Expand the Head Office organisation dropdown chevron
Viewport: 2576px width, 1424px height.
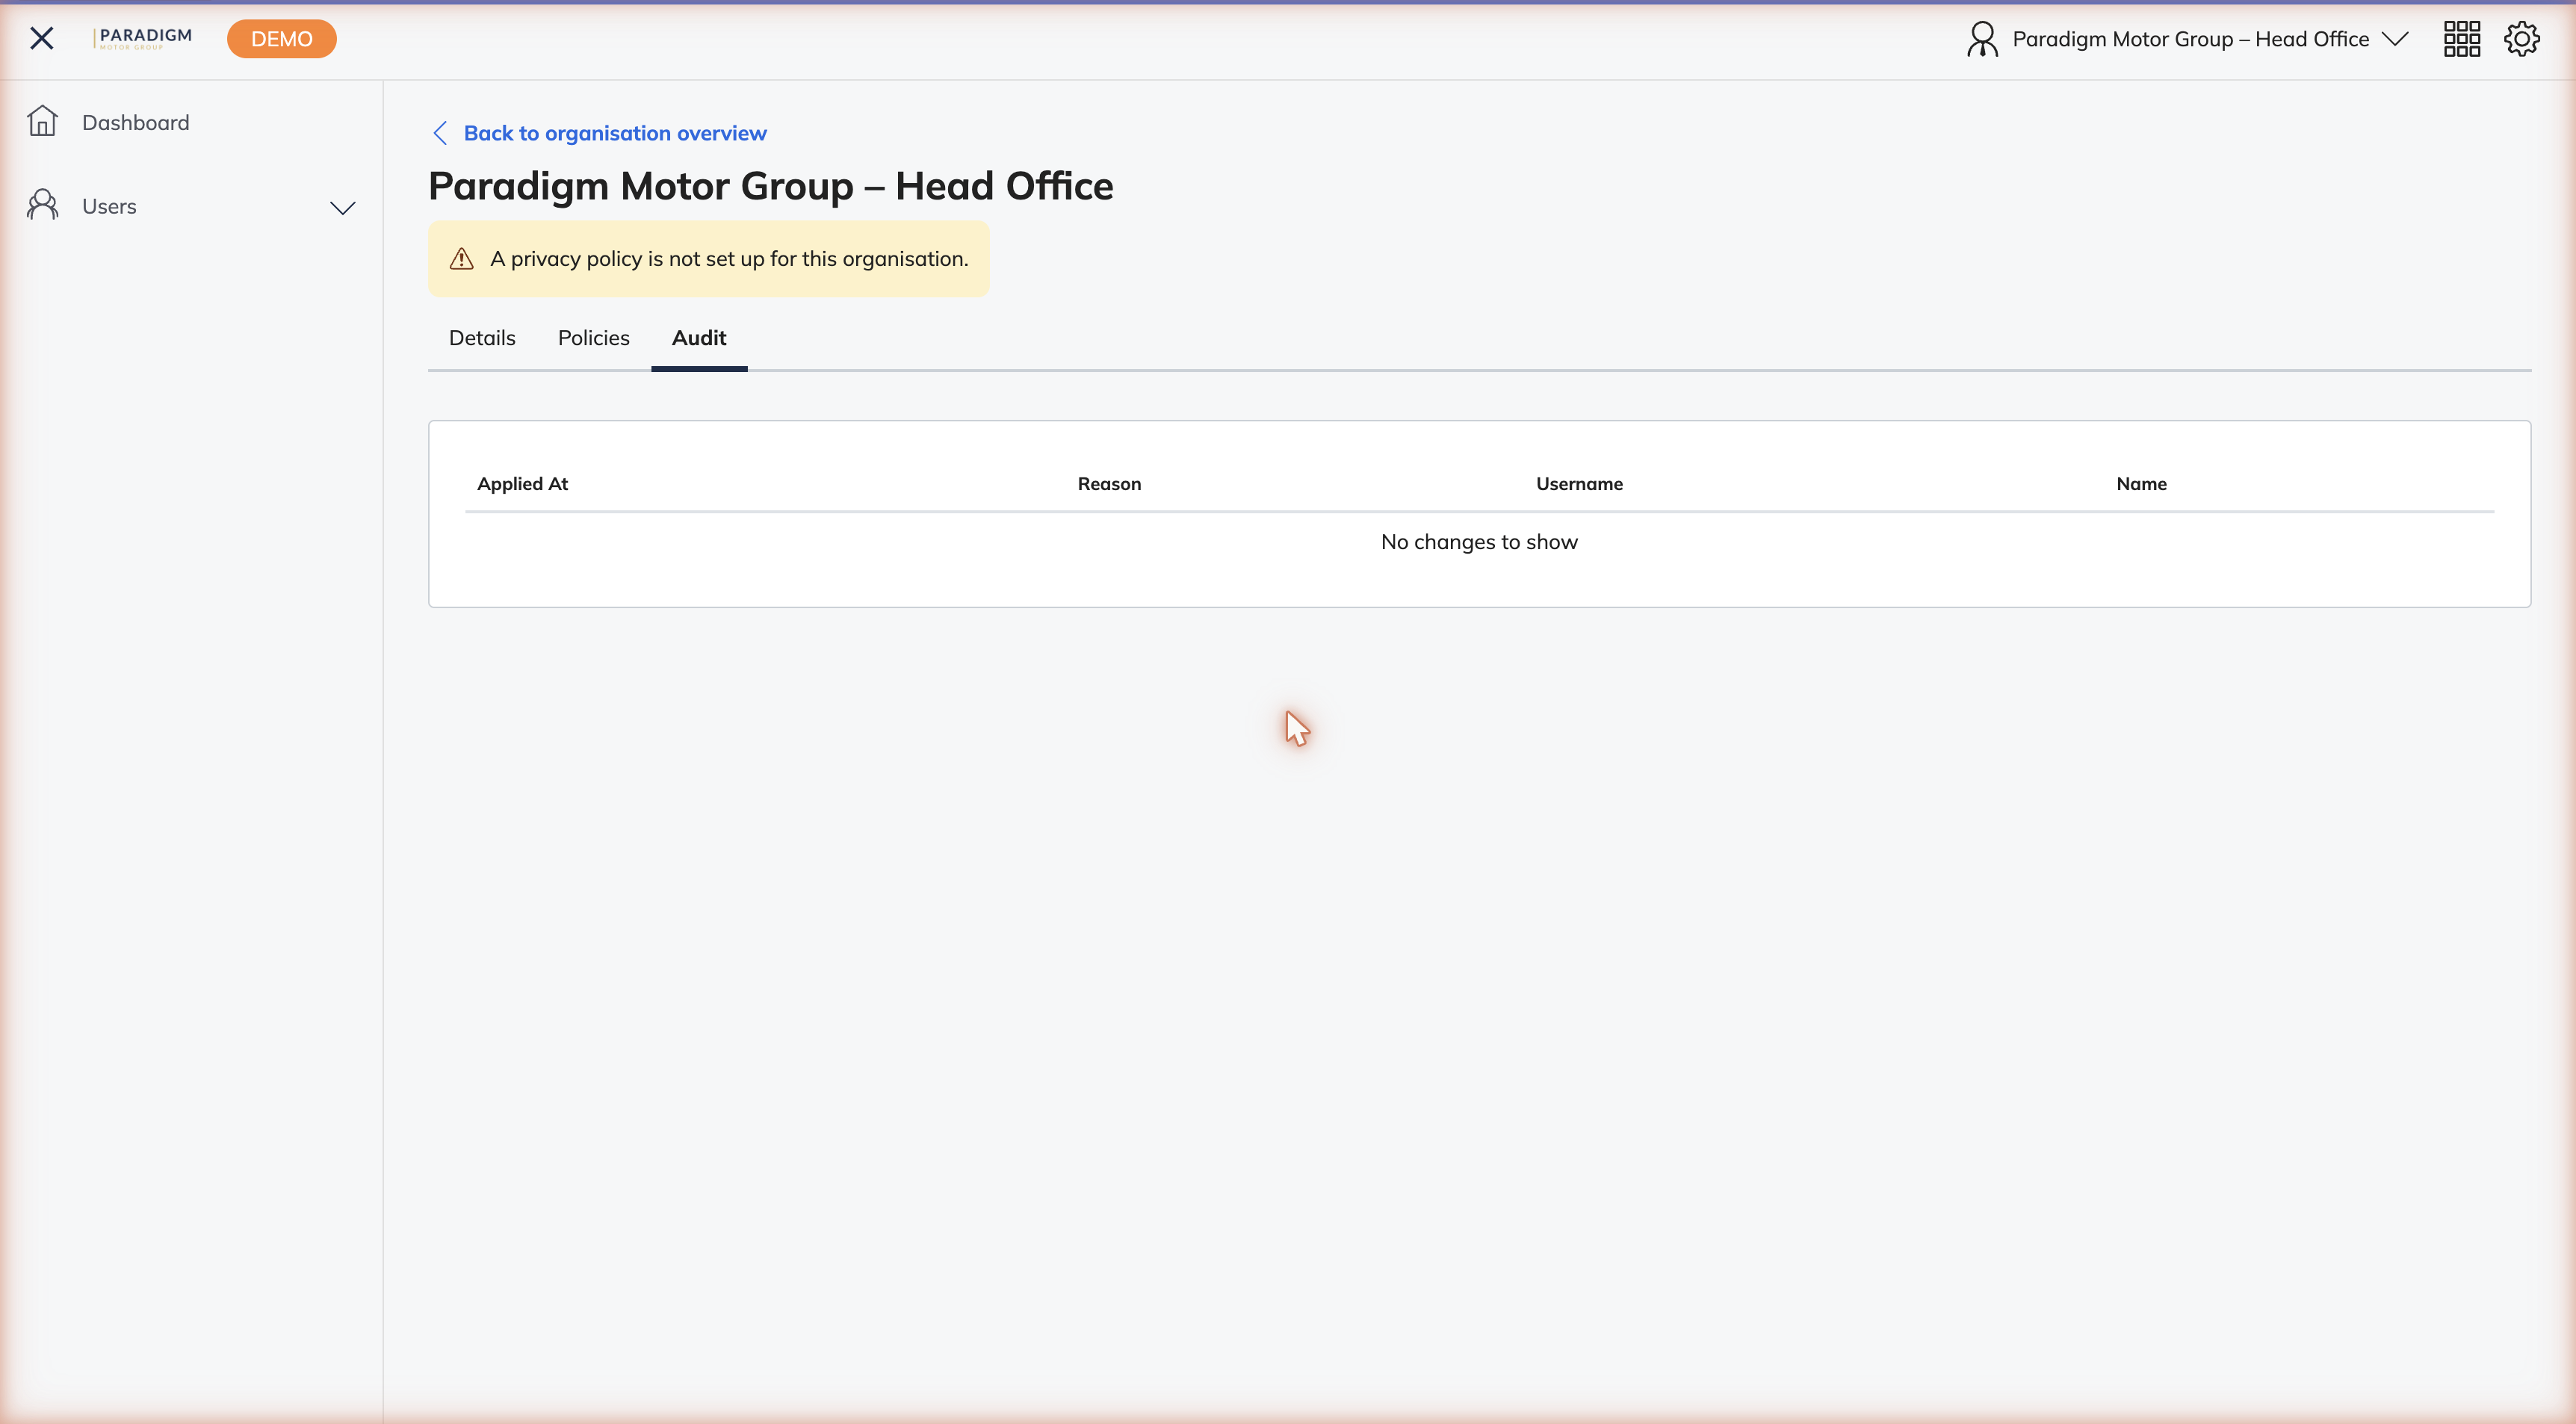pyautogui.click(x=2395, y=39)
